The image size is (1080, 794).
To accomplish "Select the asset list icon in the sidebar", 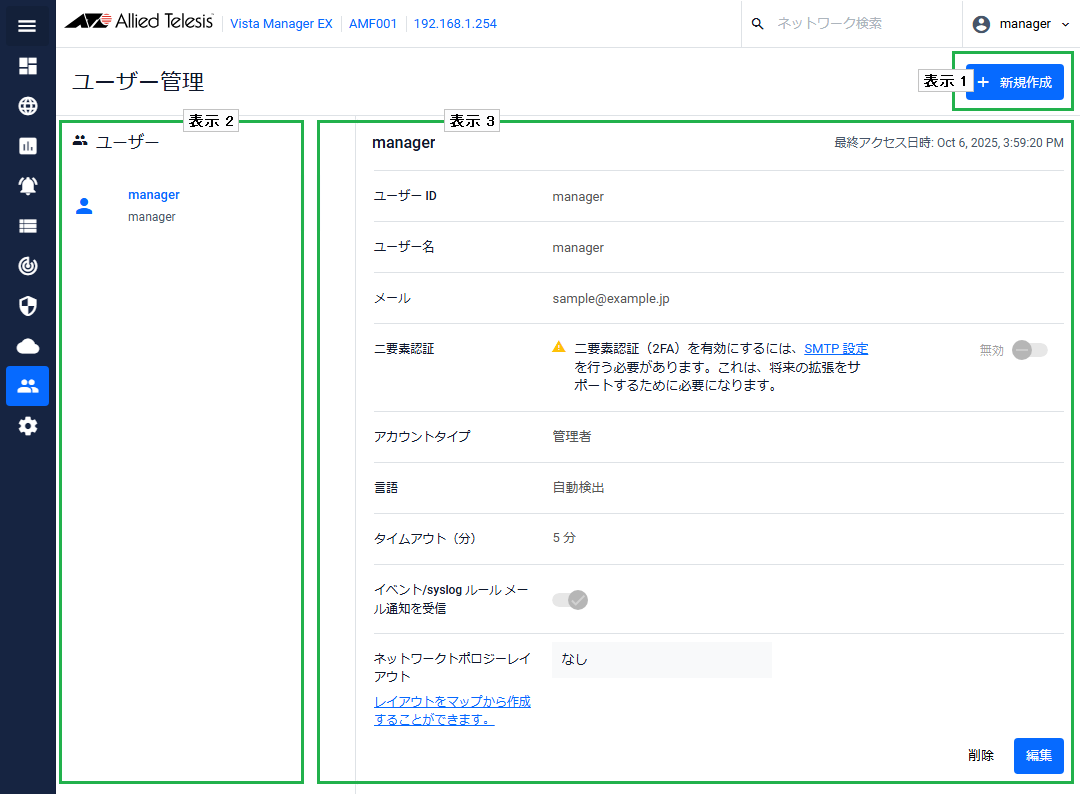I will [x=27, y=226].
